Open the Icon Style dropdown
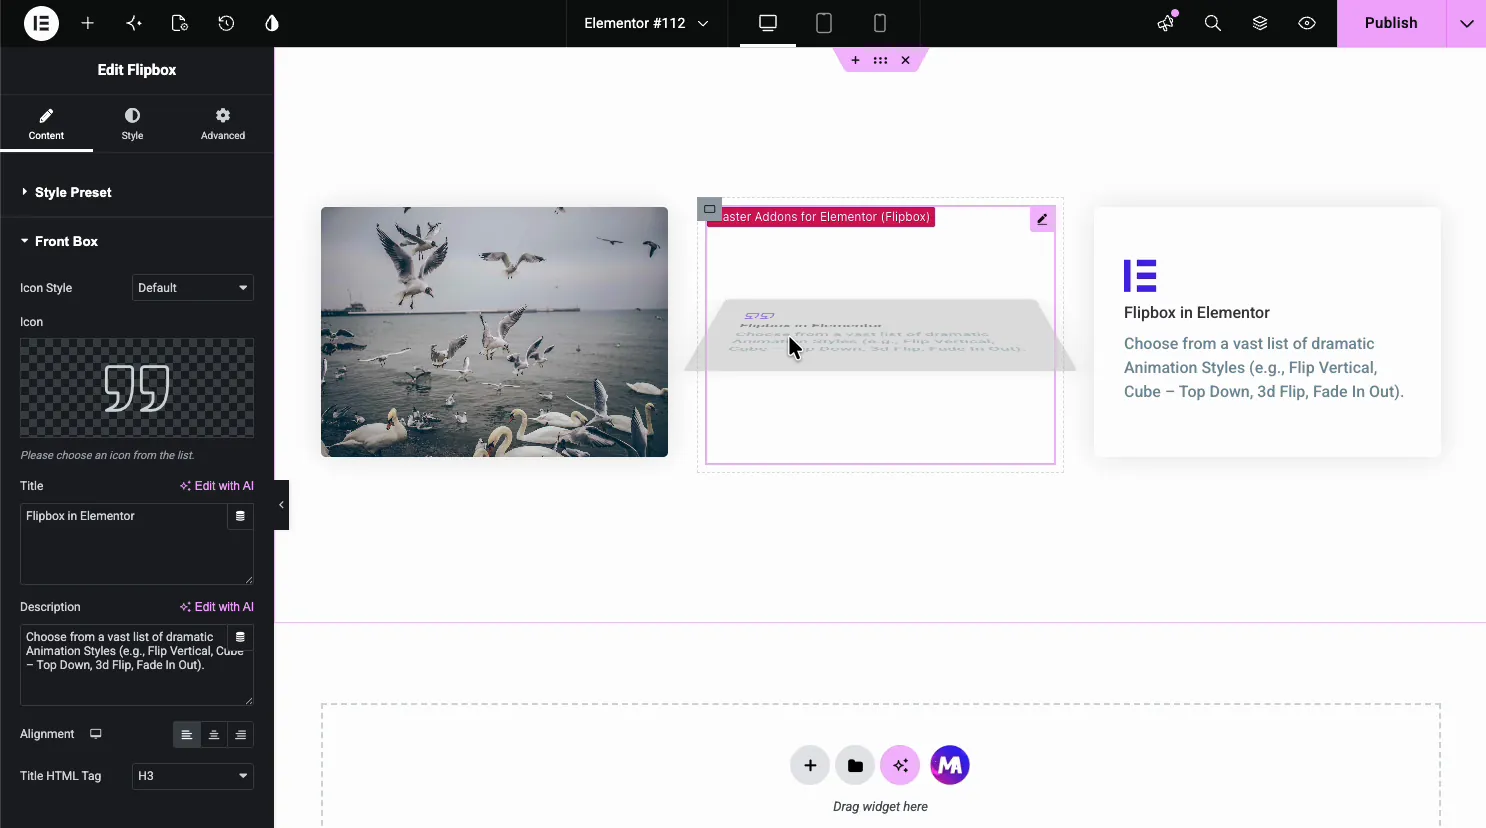1486x828 pixels. point(192,288)
